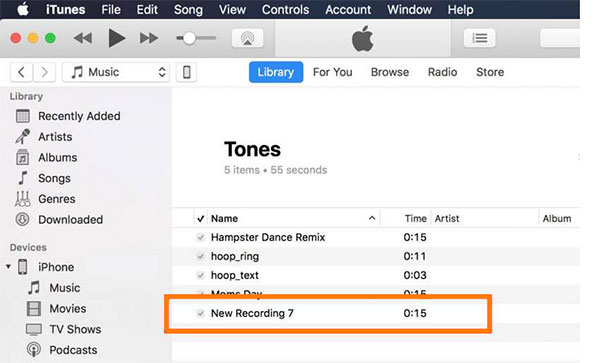Switch to the For You tab
Image resolution: width=600 pixels, height=363 pixels.
(x=333, y=72)
